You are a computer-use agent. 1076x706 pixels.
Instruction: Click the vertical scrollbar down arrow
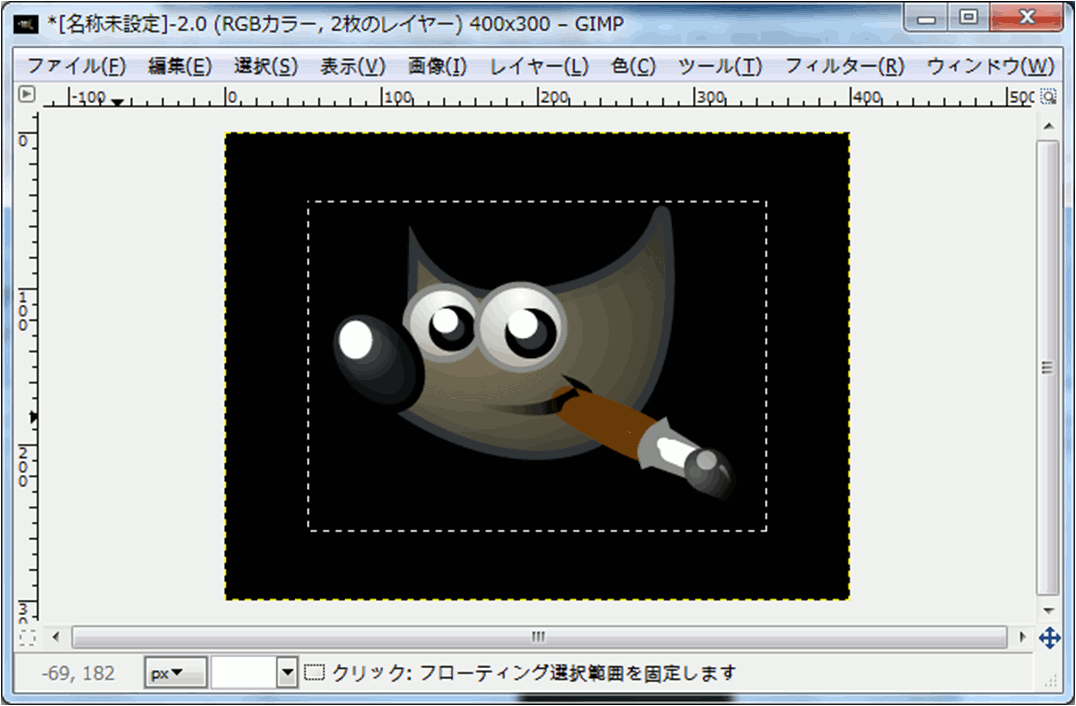click(x=1048, y=609)
